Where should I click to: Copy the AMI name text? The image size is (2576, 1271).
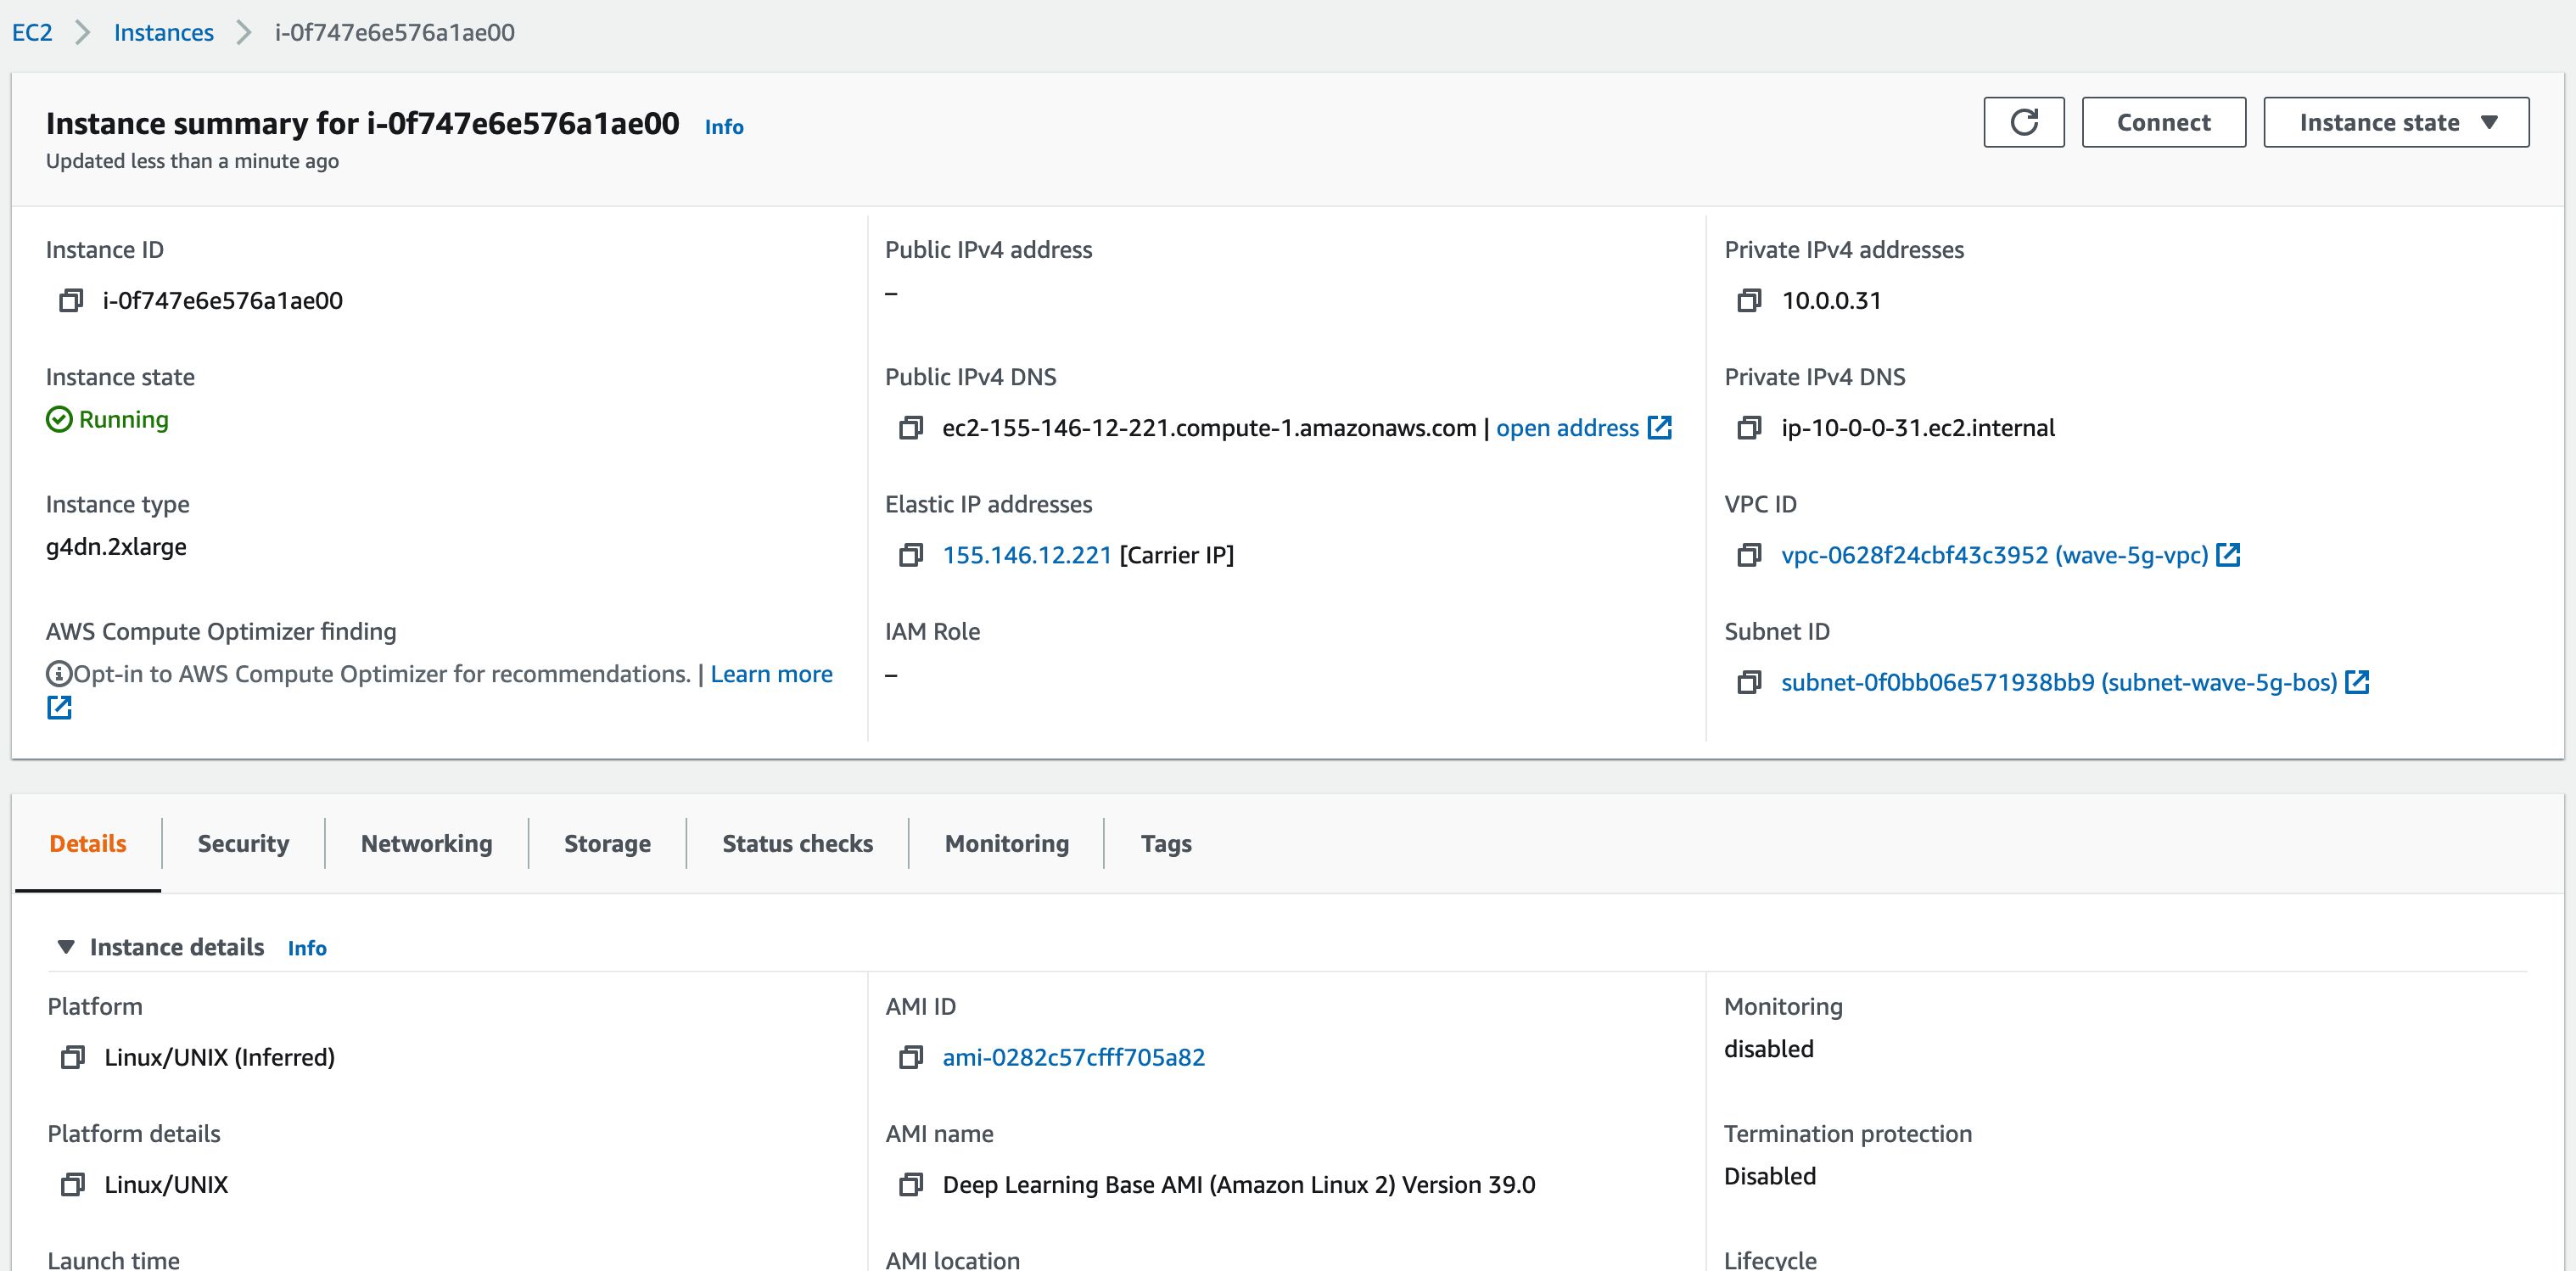pos(910,1184)
